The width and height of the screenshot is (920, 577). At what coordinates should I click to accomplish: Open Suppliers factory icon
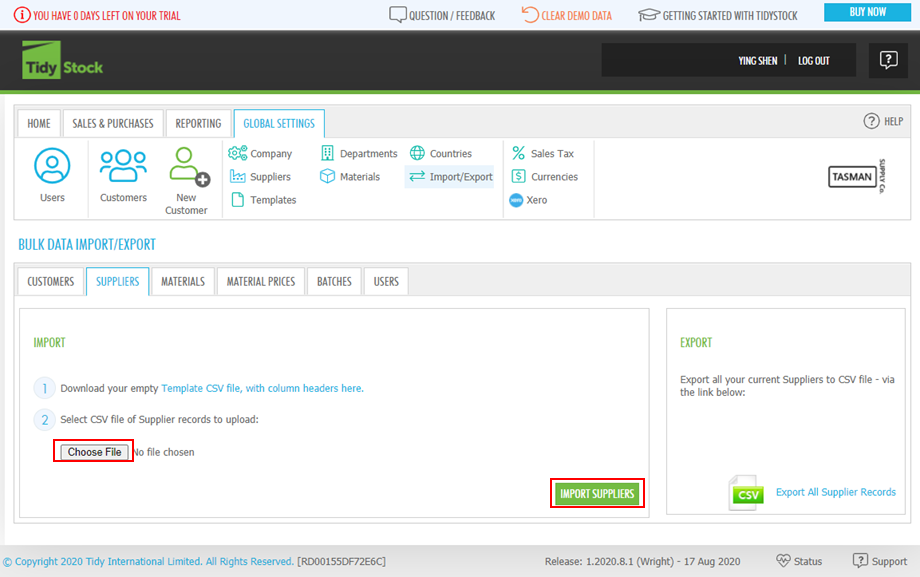[238, 177]
